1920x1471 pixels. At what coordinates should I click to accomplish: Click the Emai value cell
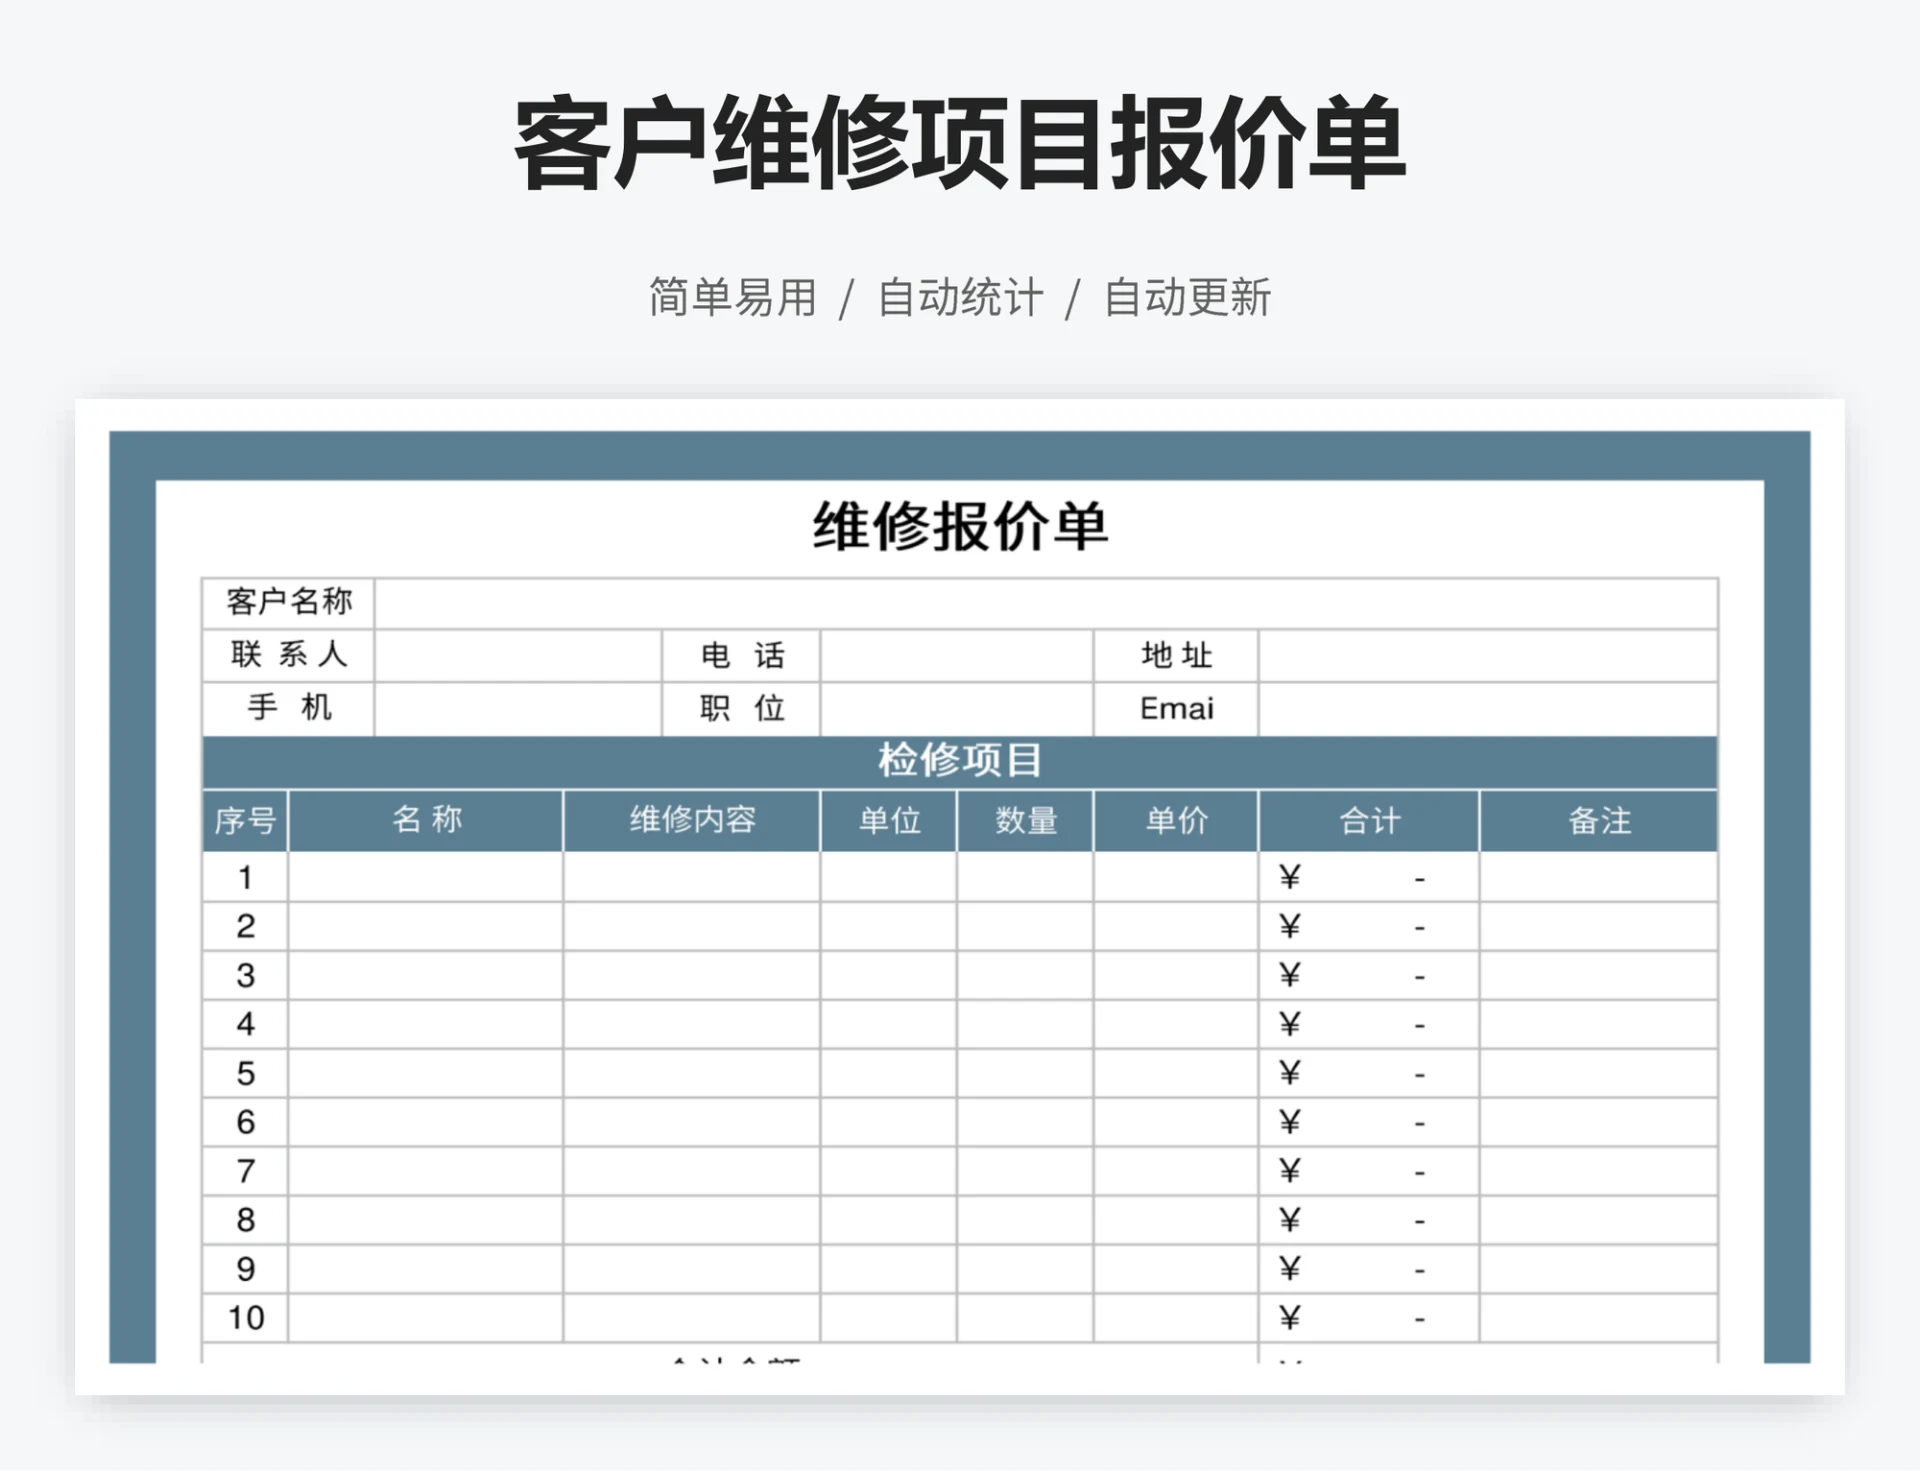(1487, 709)
